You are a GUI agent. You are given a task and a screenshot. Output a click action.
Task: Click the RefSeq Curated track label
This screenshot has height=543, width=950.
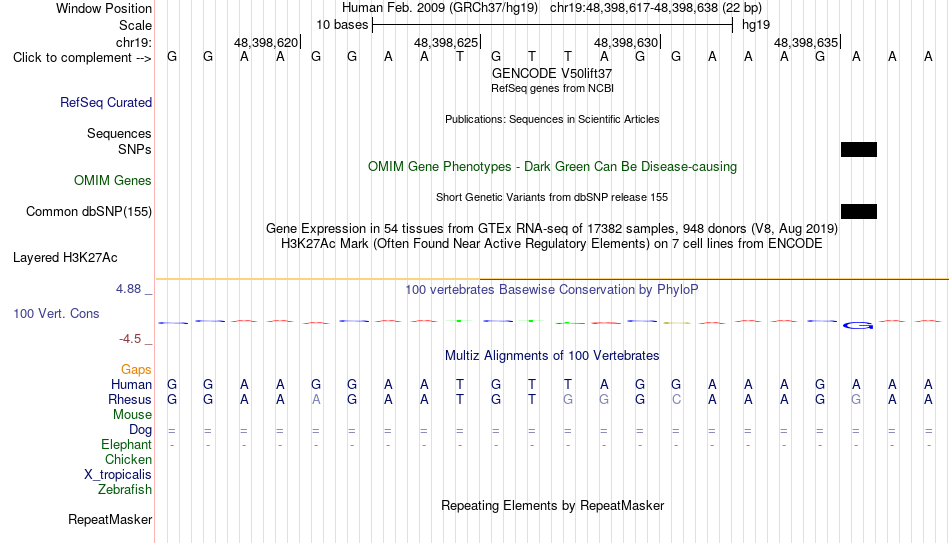(x=105, y=102)
